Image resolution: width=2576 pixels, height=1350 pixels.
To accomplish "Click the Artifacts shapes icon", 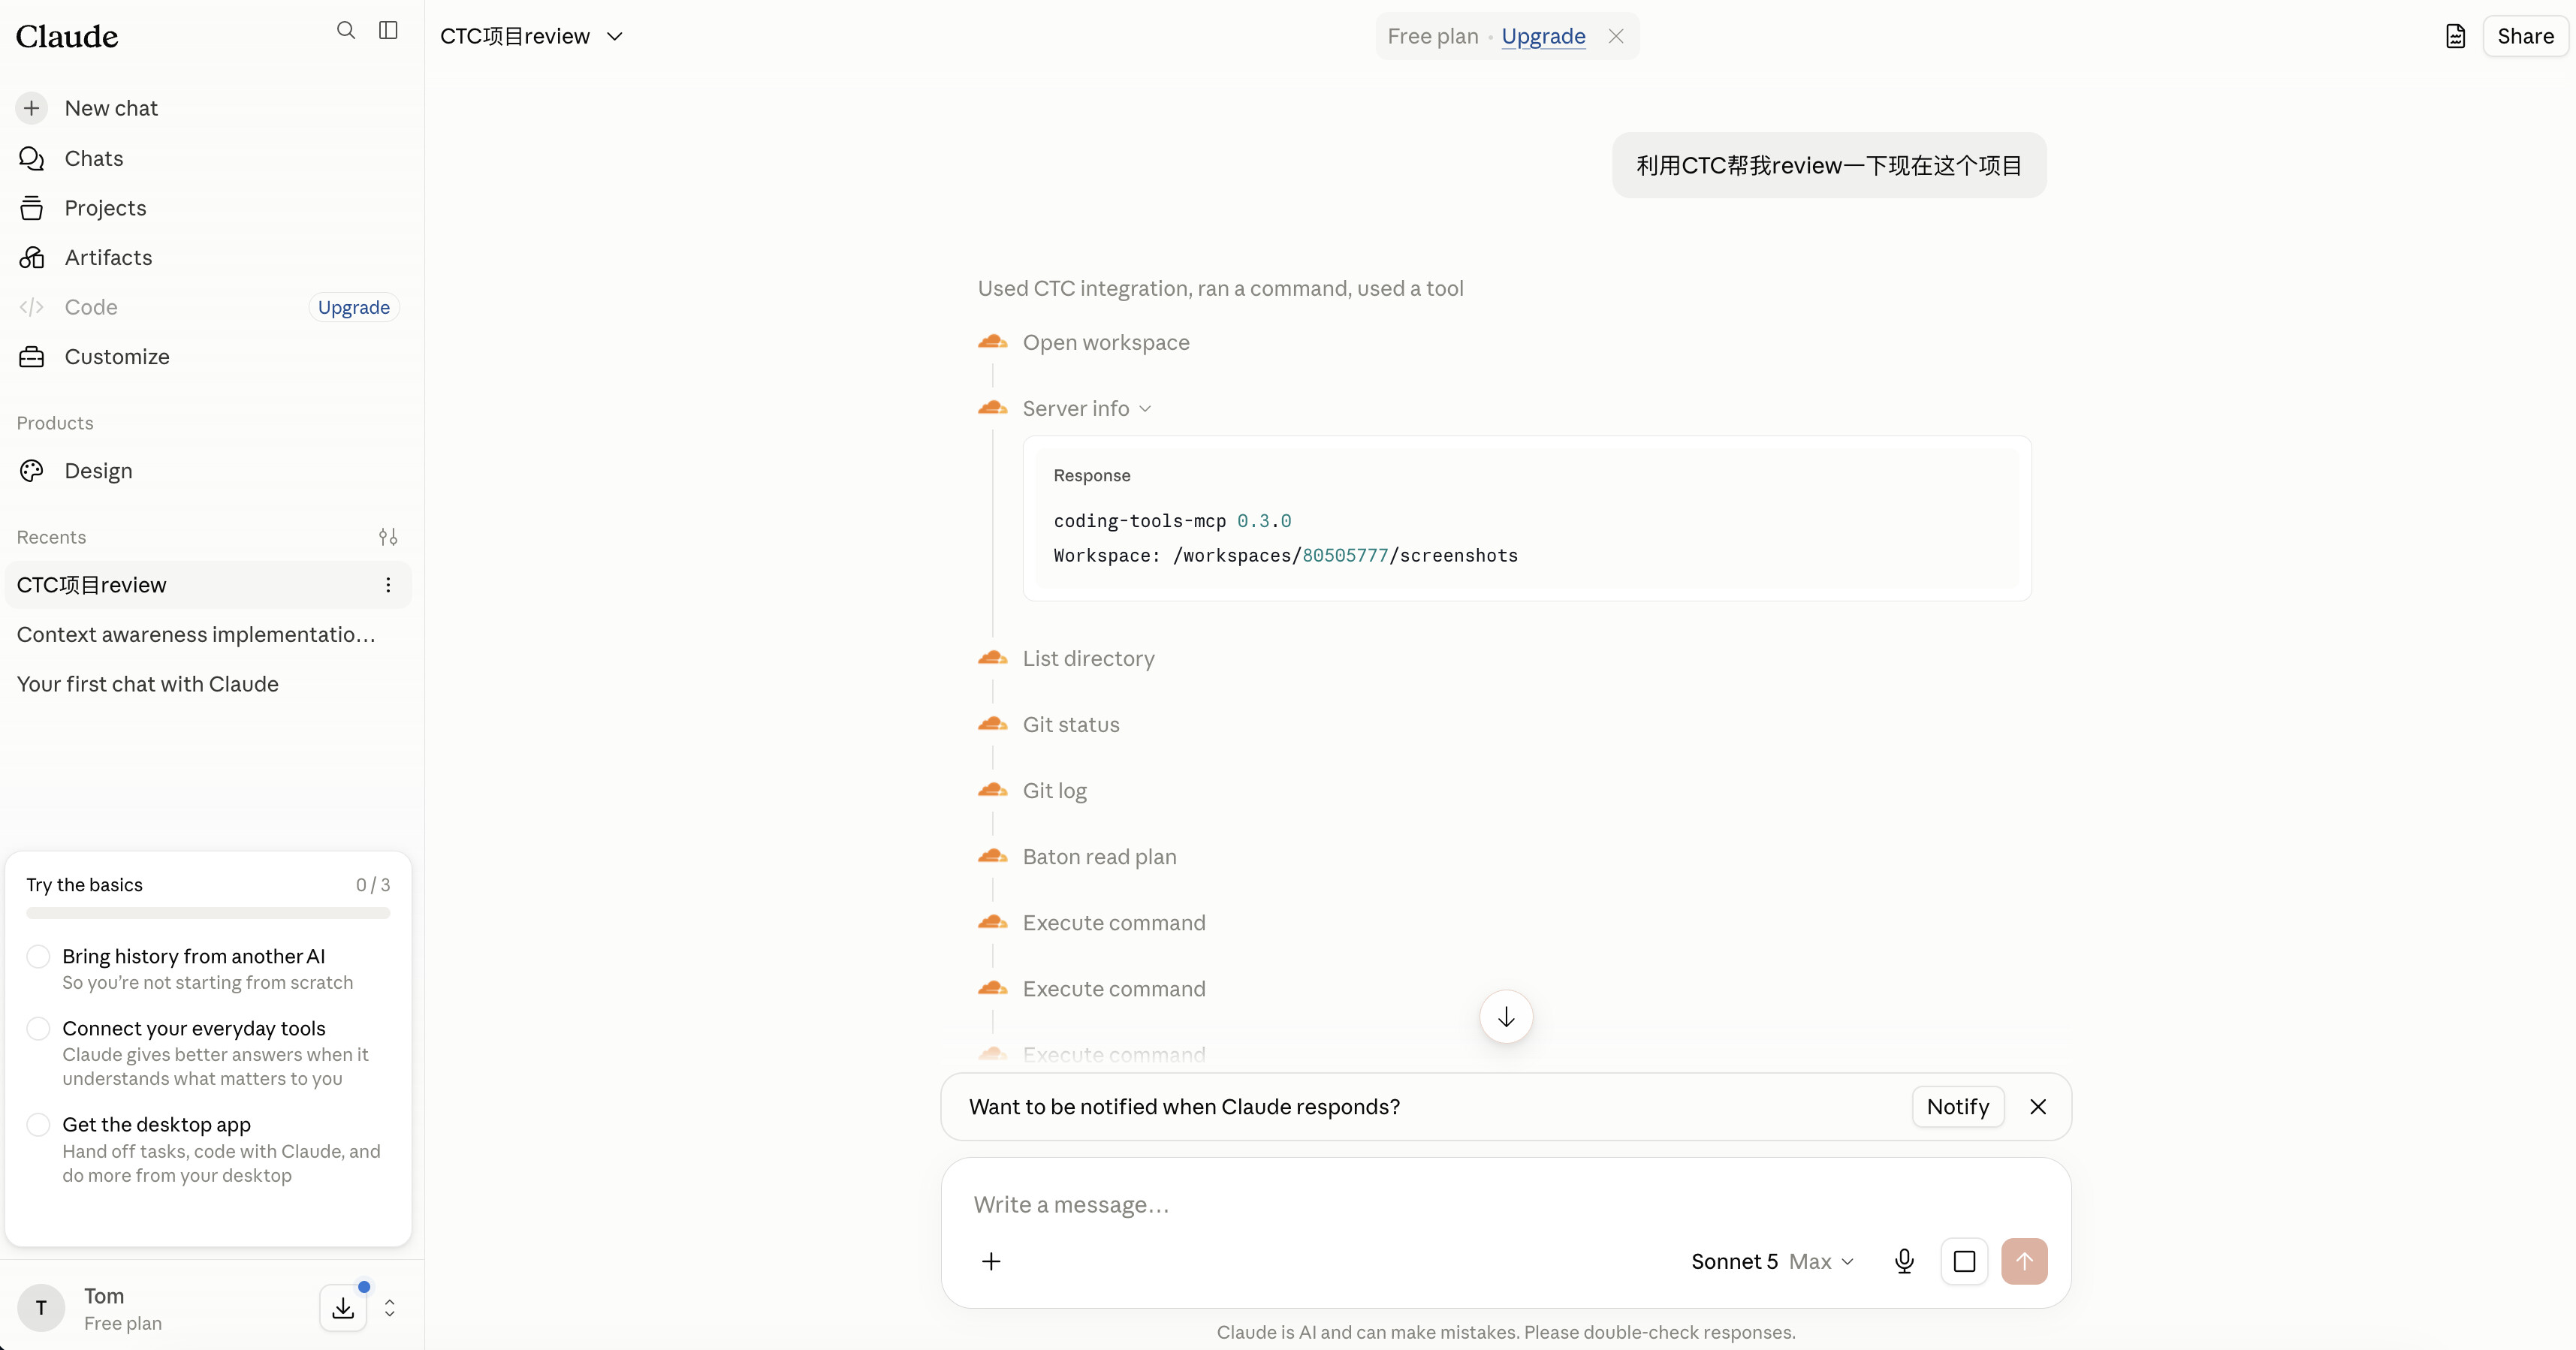I will [x=32, y=258].
